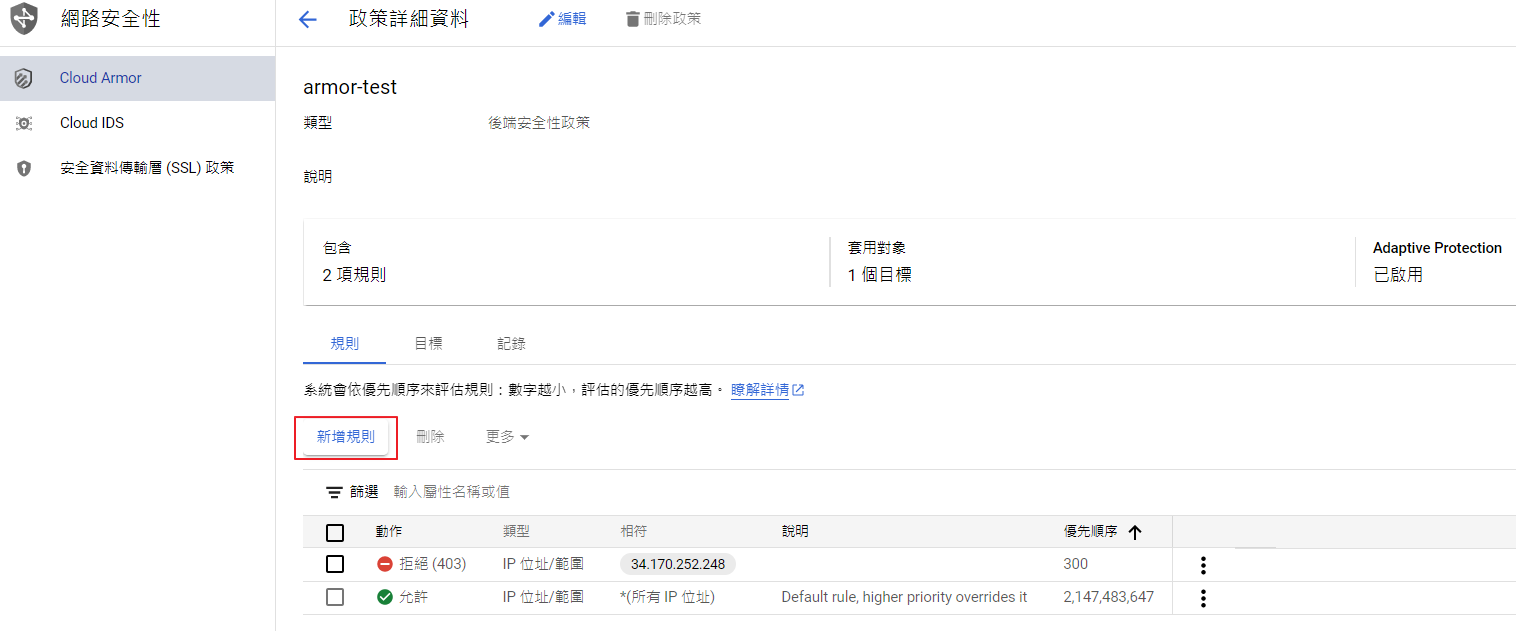Check the default allow rule checkbox
The image size is (1516, 631).
tap(335, 597)
